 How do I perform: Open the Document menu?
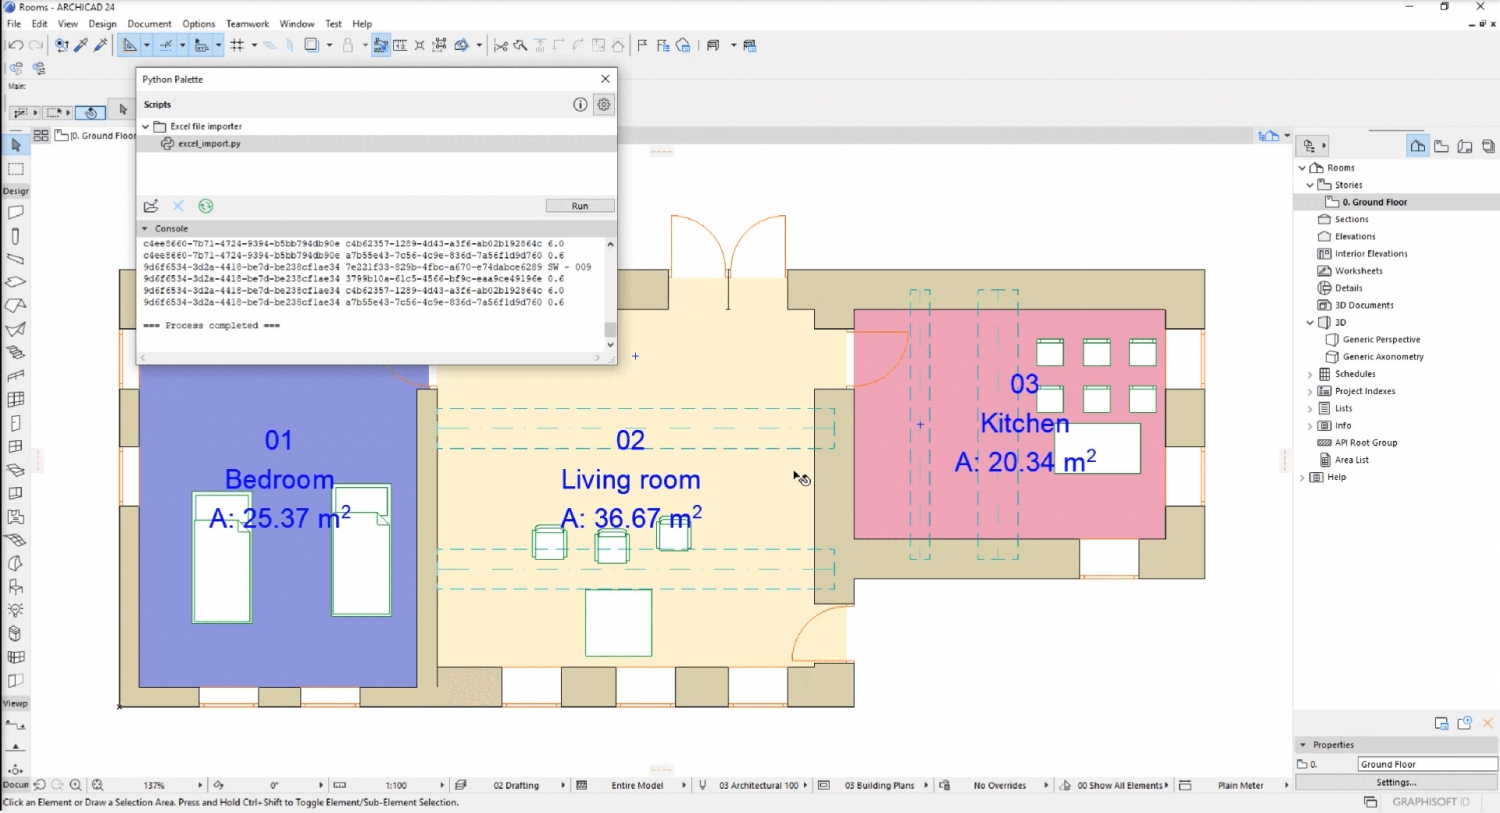[x=149, y=24]
